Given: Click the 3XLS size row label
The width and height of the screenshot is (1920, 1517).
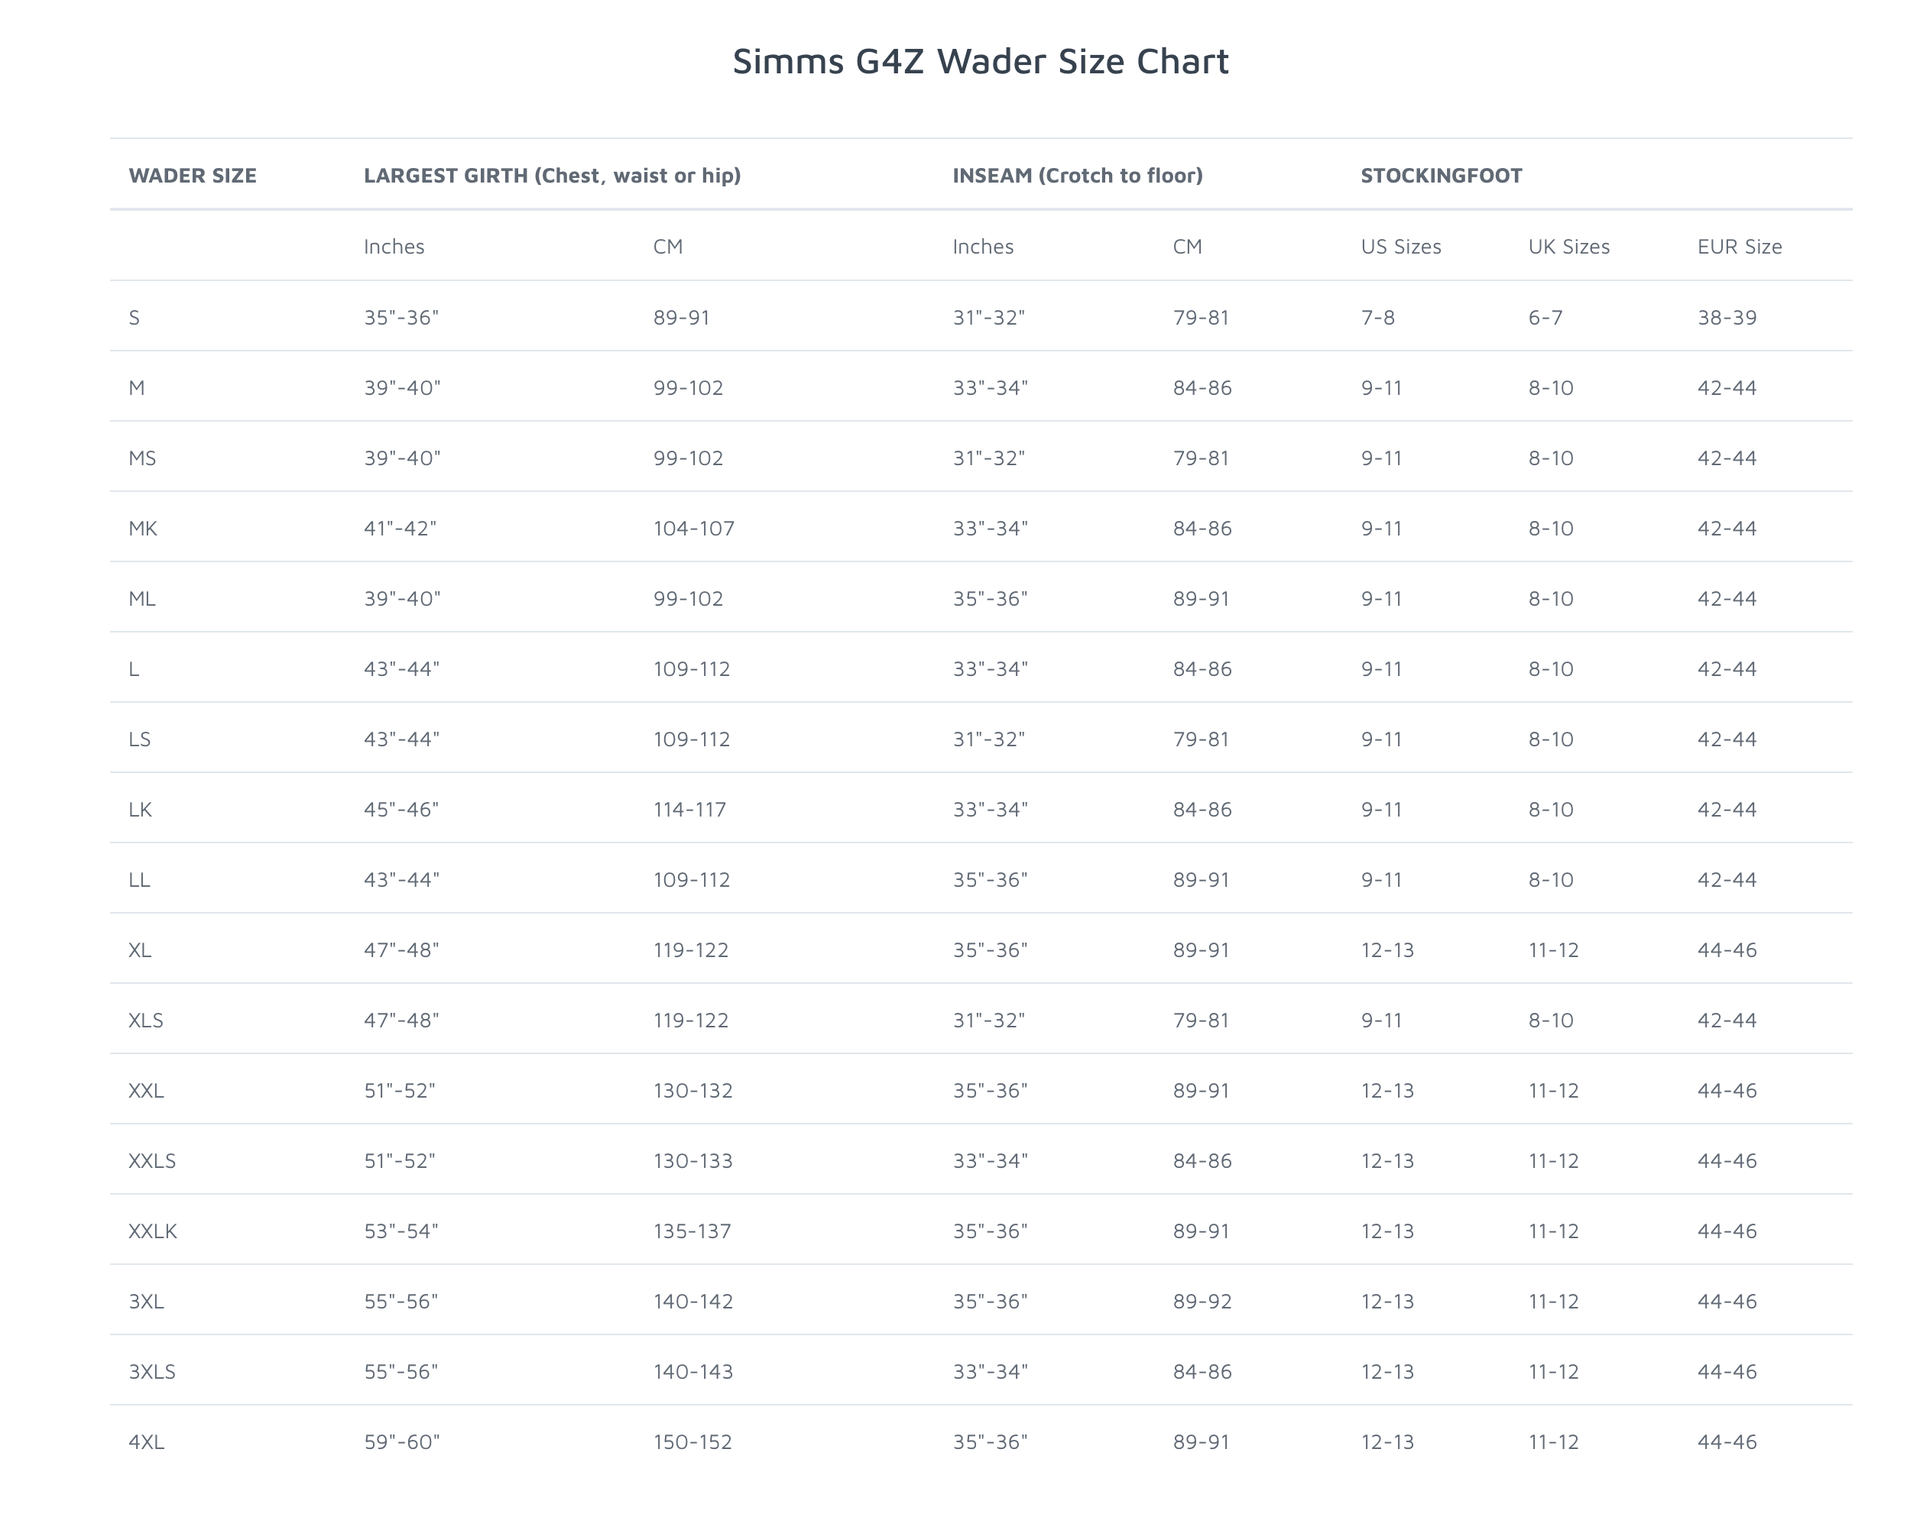Looking at the screenshot, I should pyautogui.click(x=152, y=1372).
